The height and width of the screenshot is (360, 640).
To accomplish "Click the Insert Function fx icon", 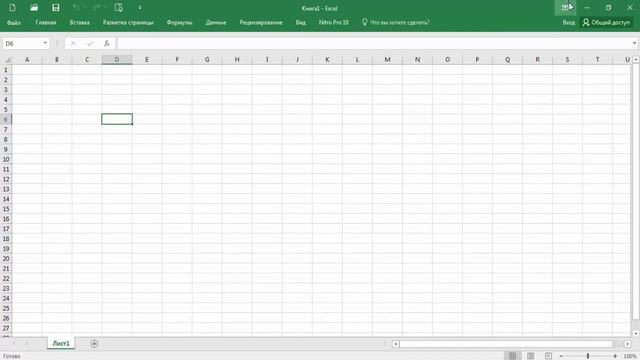I will (x=107, y=43).
